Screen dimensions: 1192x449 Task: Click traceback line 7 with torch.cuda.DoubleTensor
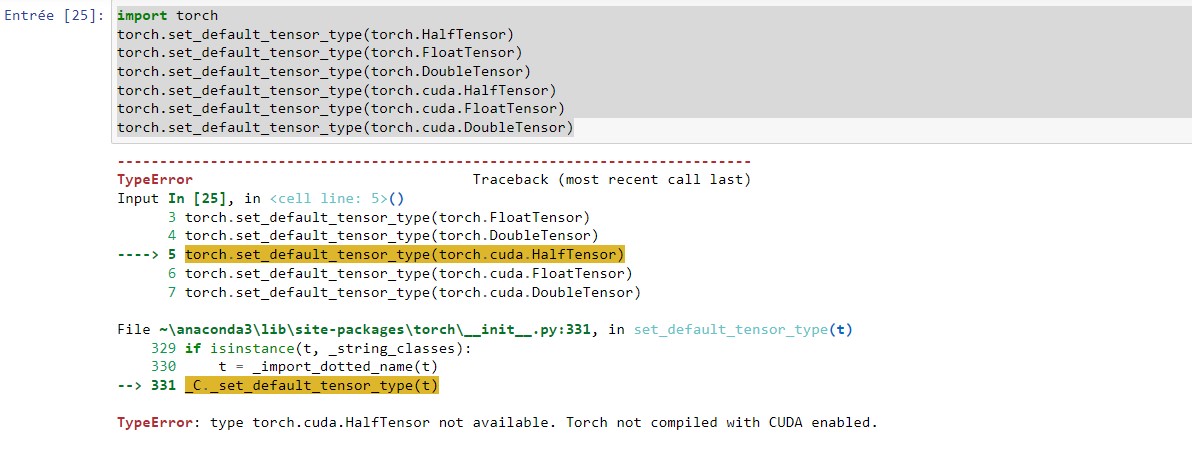pos(412,292)
